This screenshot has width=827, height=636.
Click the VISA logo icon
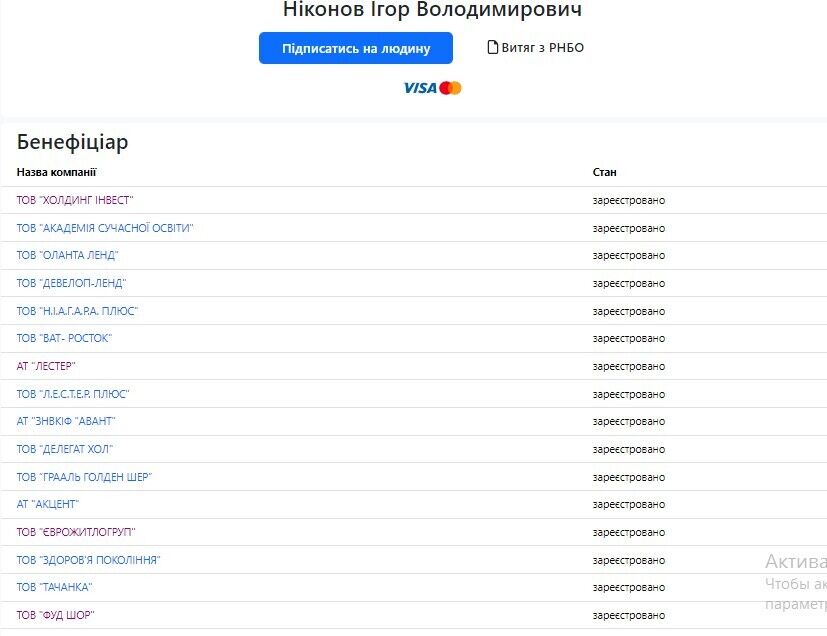(x=420, y=88)
